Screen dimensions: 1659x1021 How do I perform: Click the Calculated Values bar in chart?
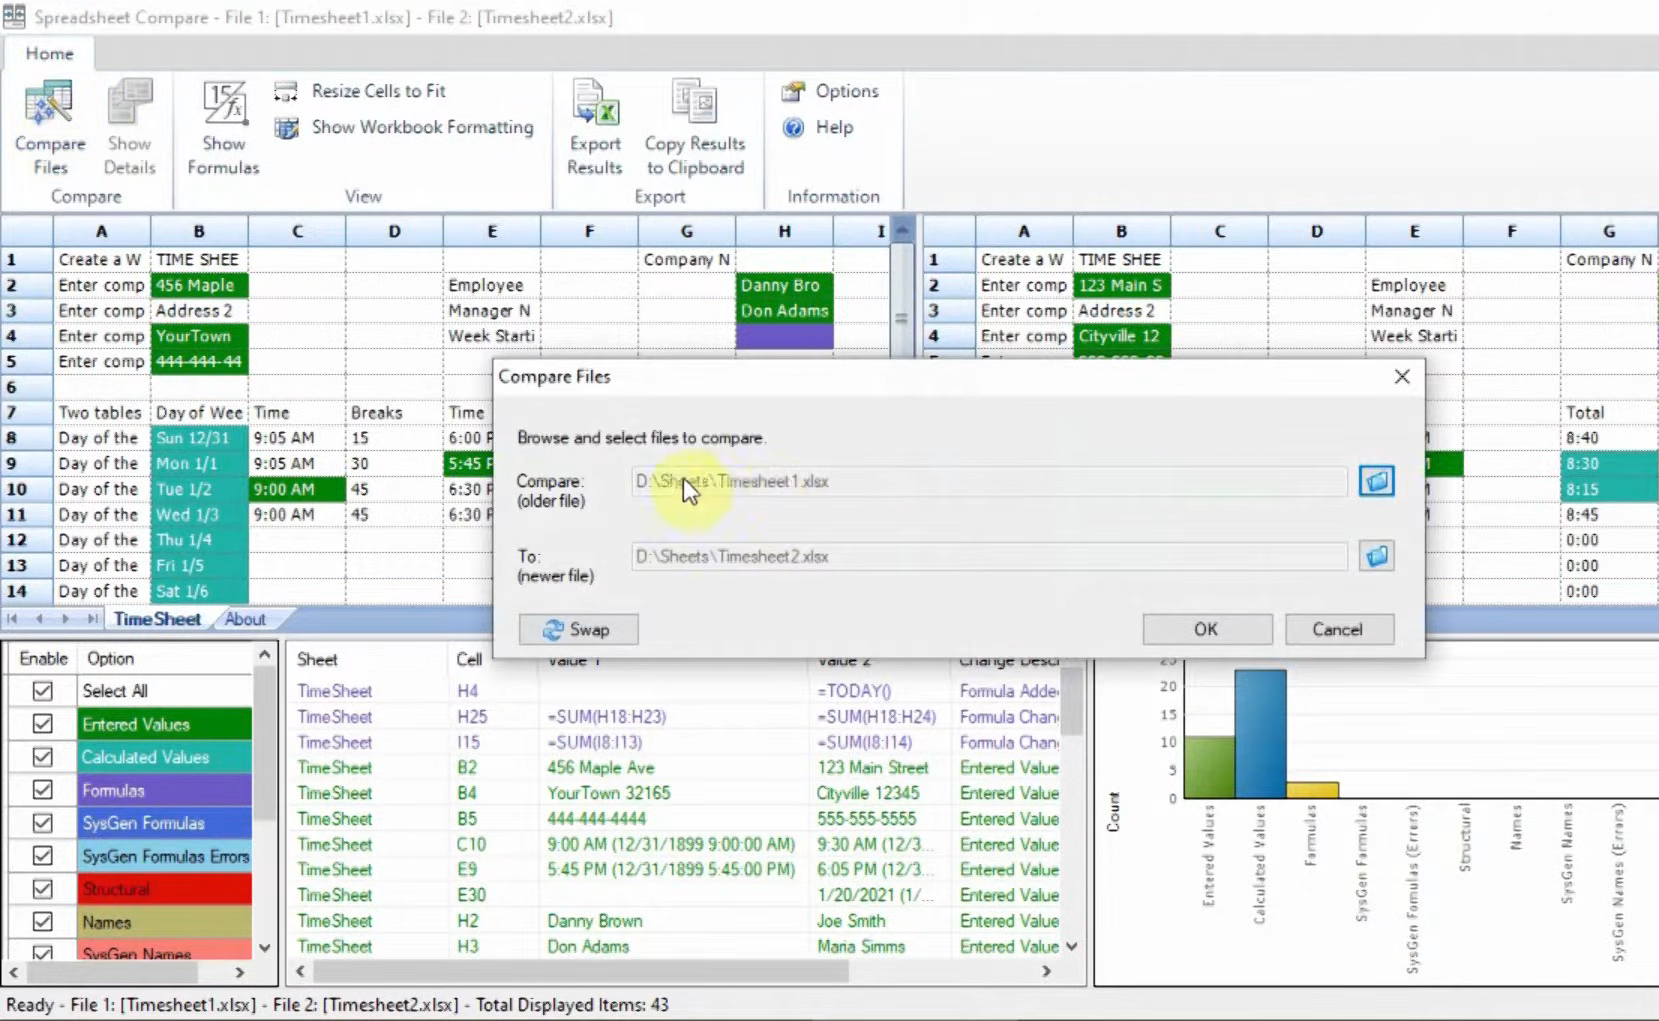pos(1260,733)
